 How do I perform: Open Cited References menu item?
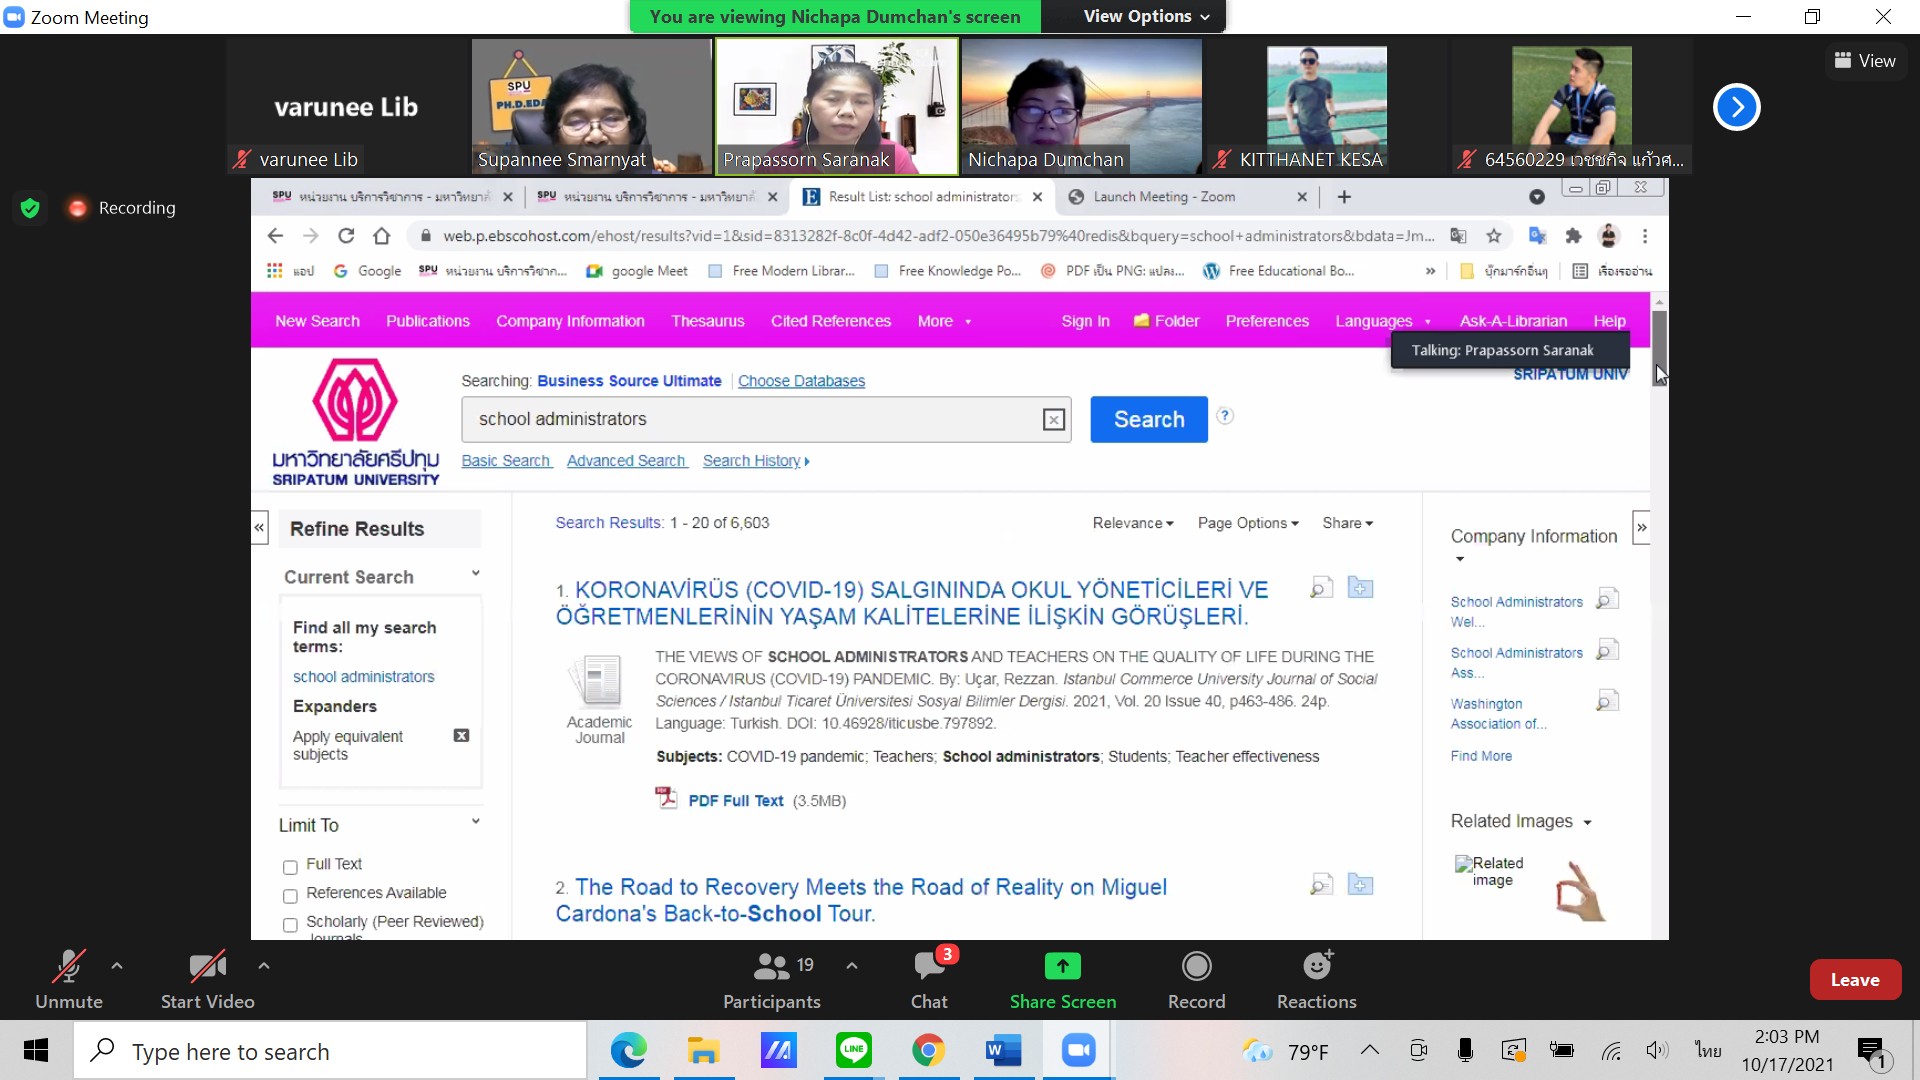point(830,321)
